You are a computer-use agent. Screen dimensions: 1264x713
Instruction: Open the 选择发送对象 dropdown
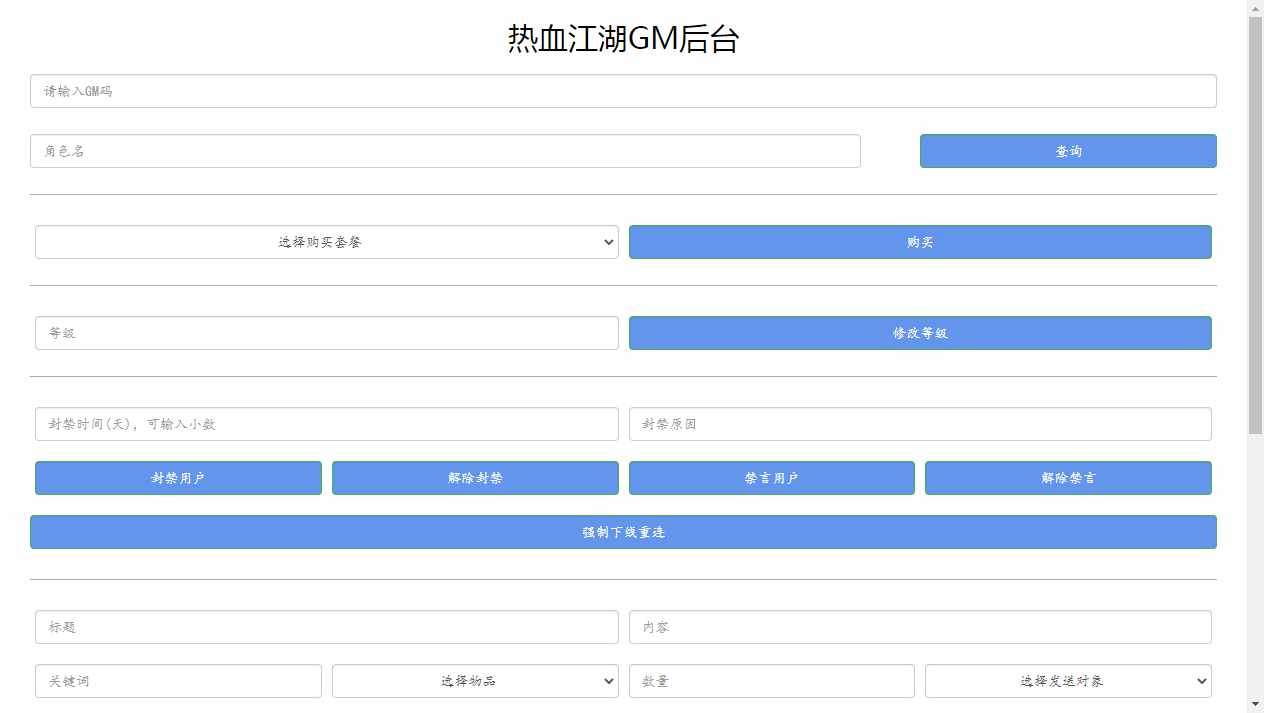point(1067,681)
